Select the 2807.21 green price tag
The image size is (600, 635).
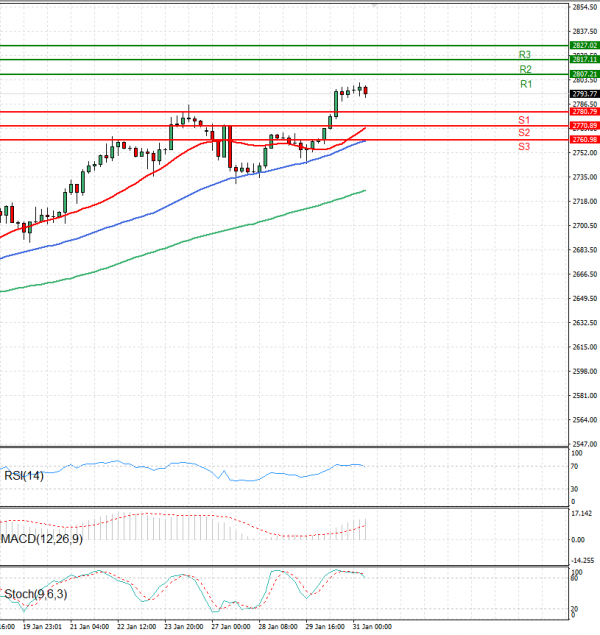(584, 74)
